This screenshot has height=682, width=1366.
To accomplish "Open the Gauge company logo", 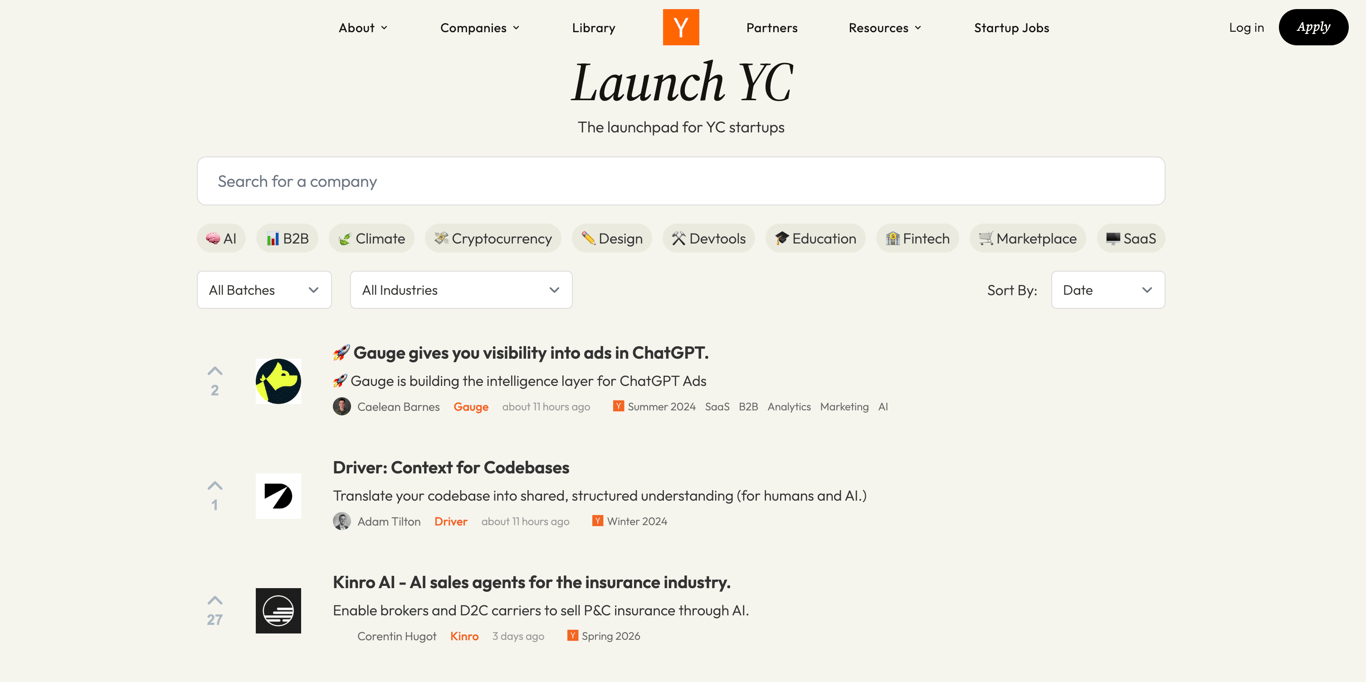I will point(278,381).
